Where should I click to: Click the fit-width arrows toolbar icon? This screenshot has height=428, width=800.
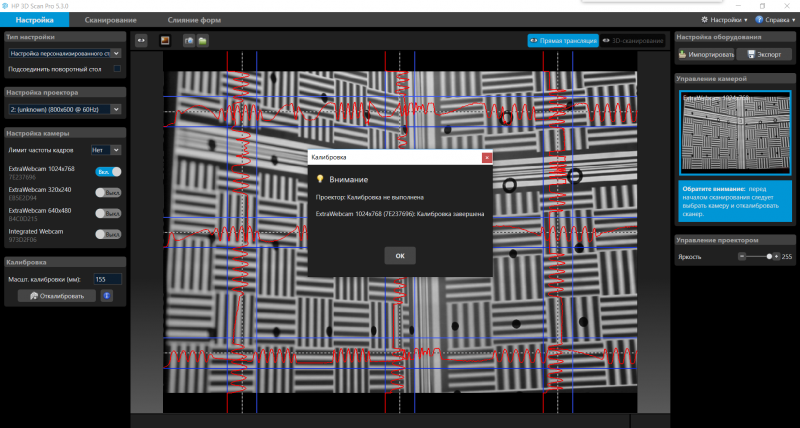[141, 41]
